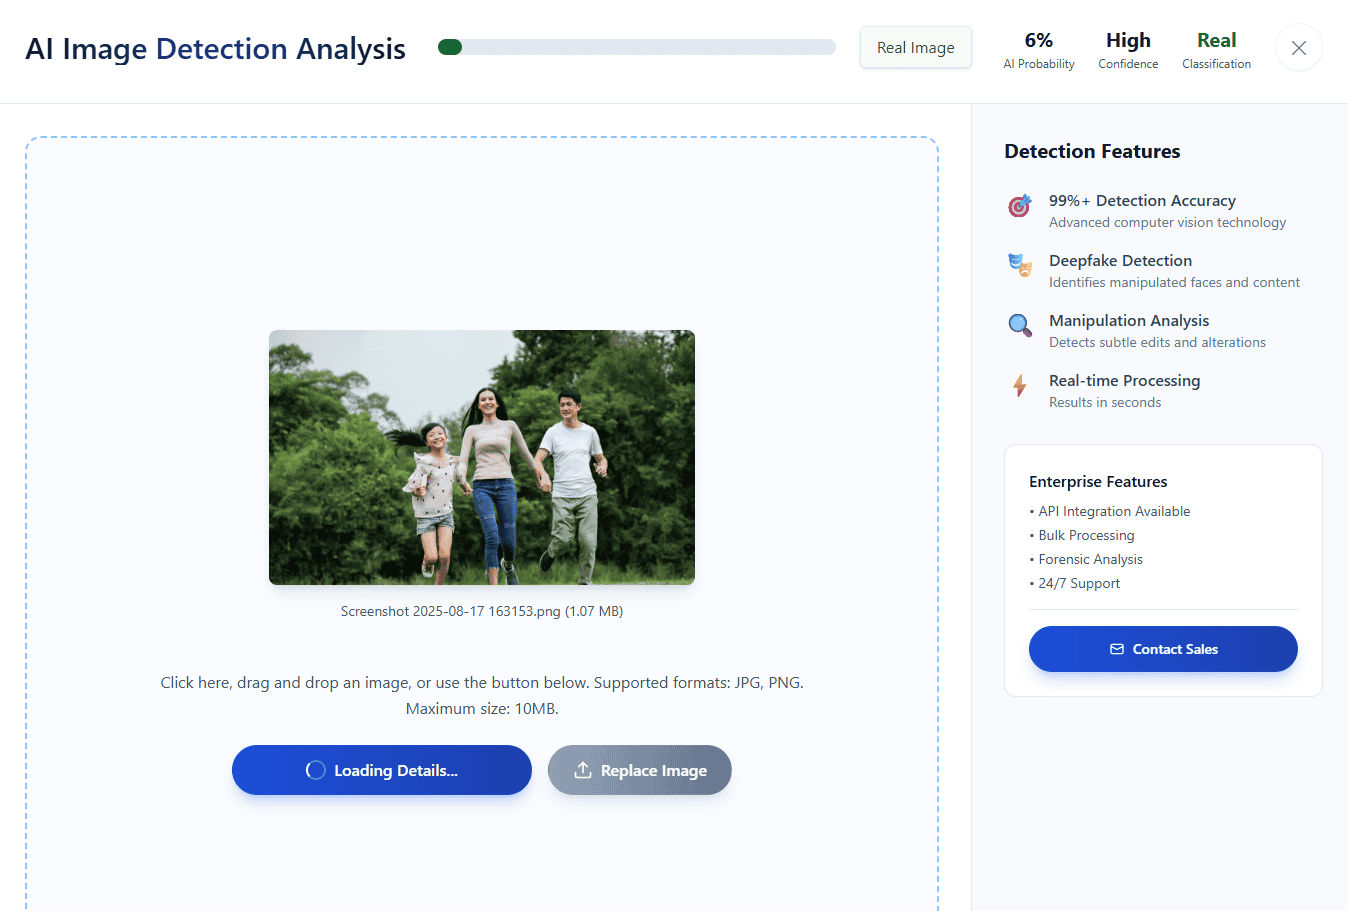
Task: Click the 99%+ Detection Accuracy text
Action: pos(1142,201)
